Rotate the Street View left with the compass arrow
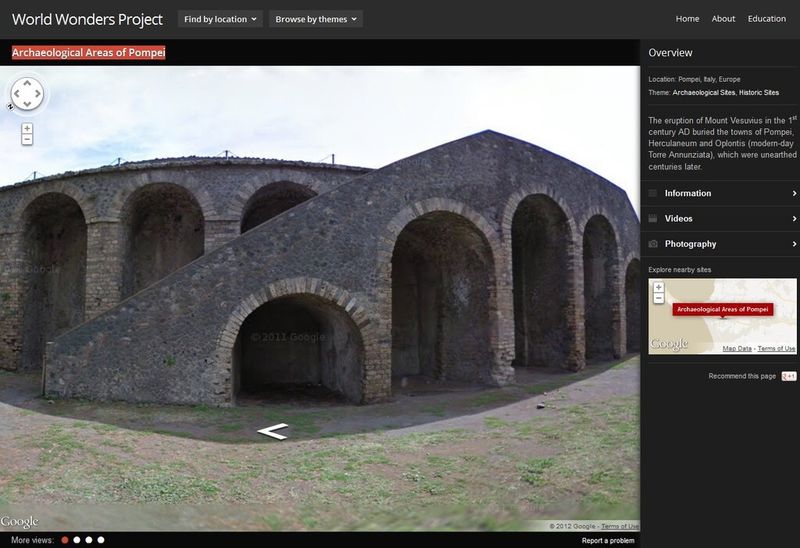Viewport: 800px width, 548px height. click(x=16, y=94)
